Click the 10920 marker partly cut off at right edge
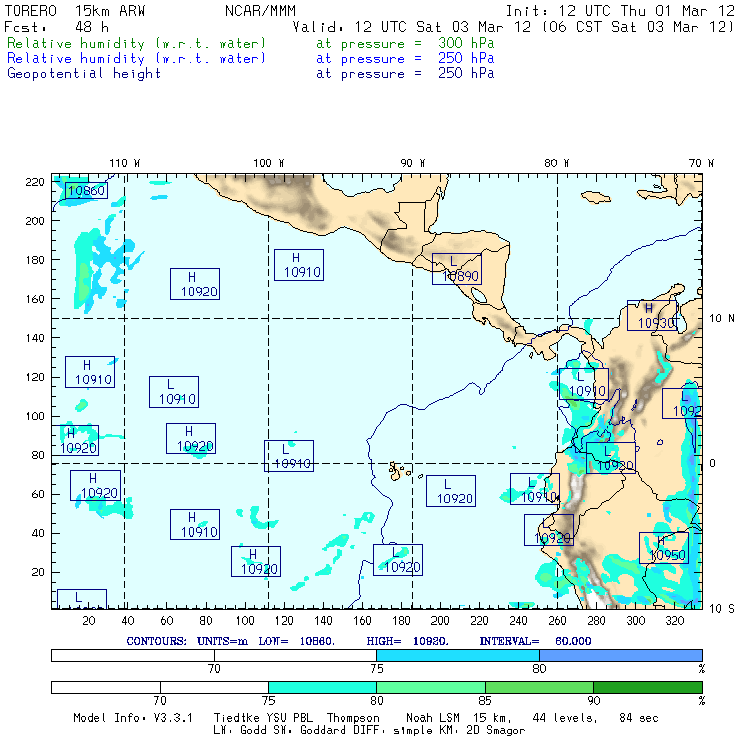Screen dimensions: 740x740 tap(682, 403)
